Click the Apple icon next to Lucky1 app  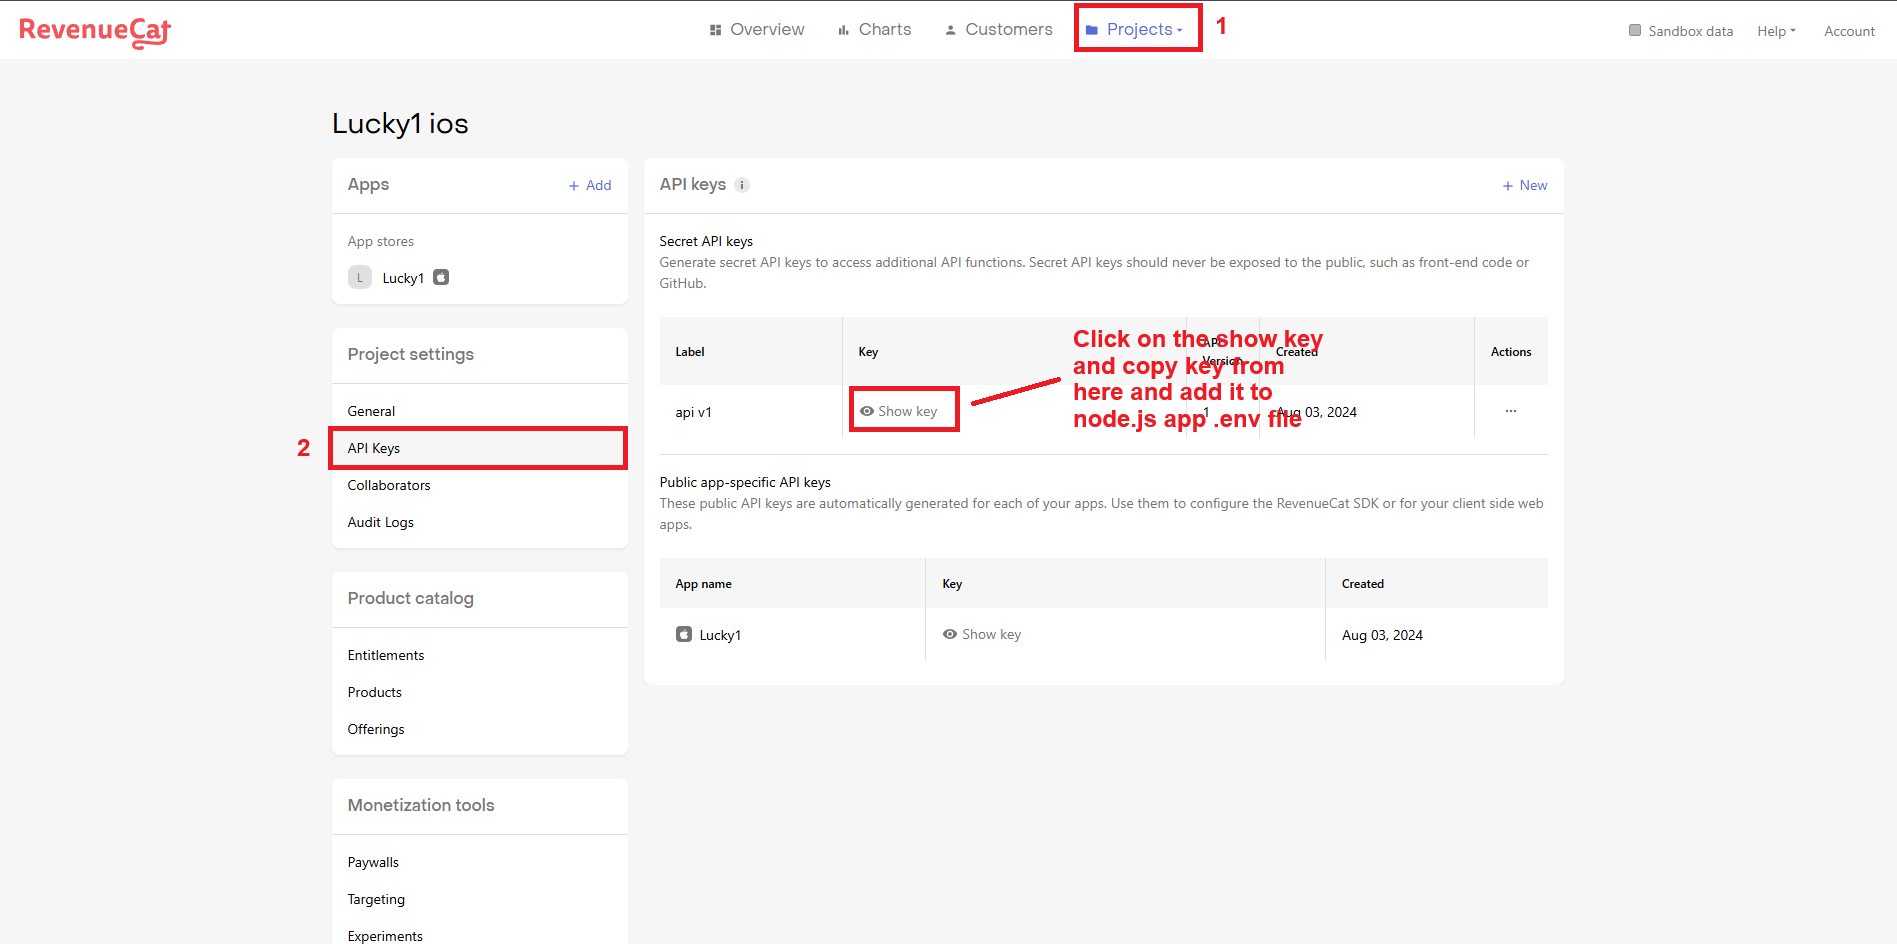(x=441, y=278)
